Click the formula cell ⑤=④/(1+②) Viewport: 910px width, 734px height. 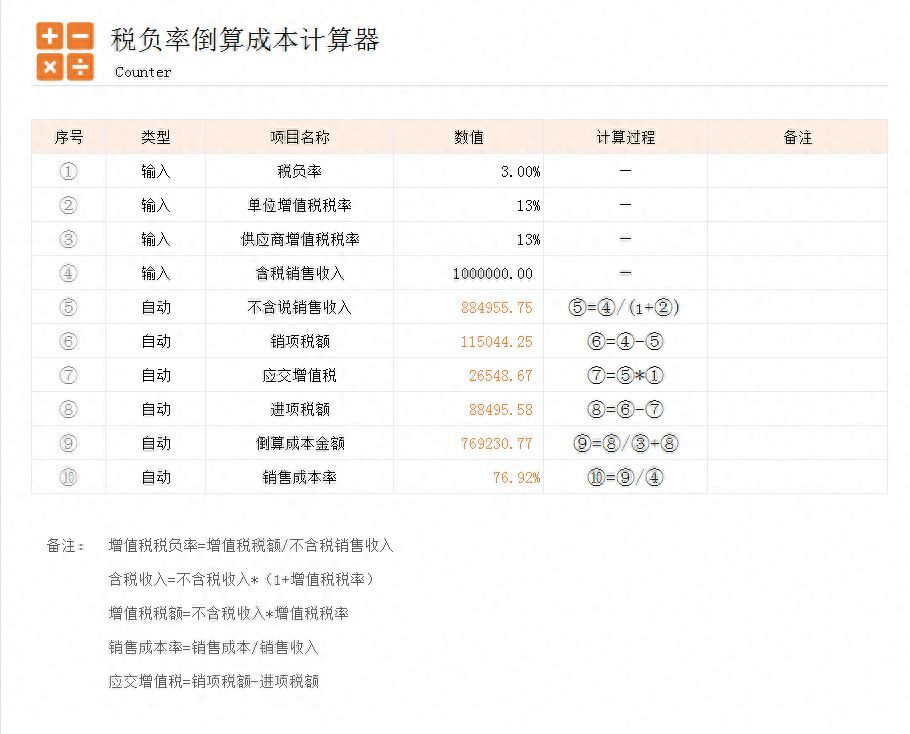(x=625, y=308)
